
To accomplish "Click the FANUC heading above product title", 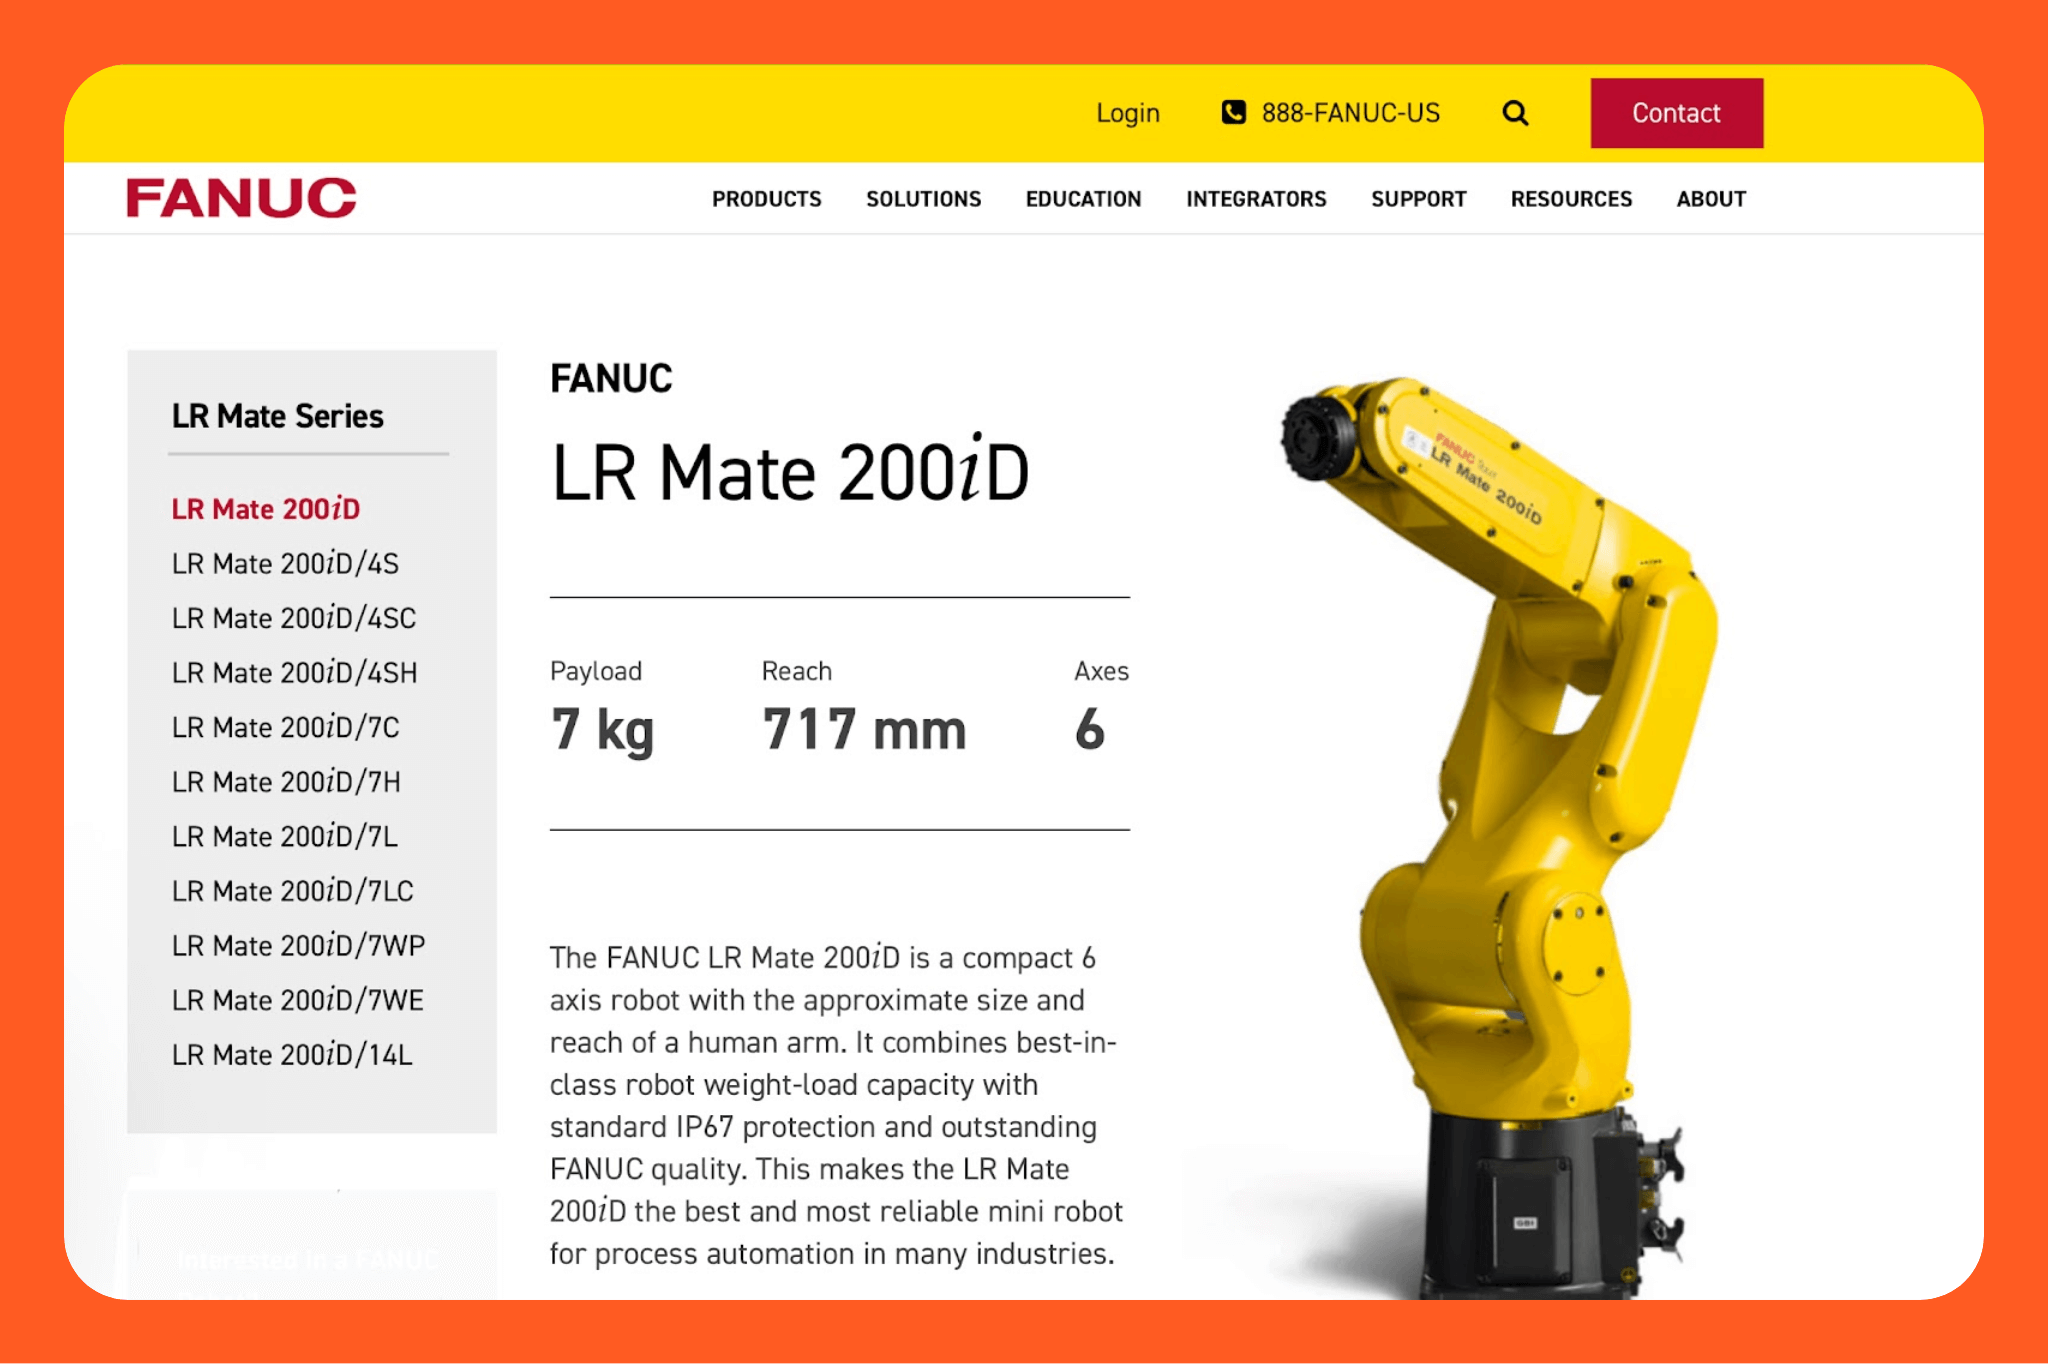I will pos(611,379).
